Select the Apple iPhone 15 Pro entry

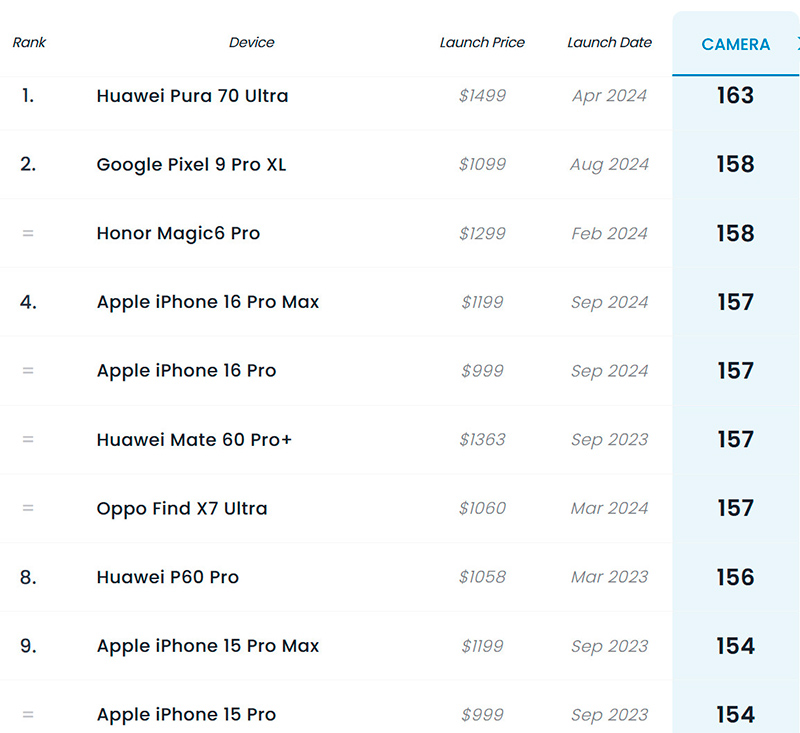[186, 715]
